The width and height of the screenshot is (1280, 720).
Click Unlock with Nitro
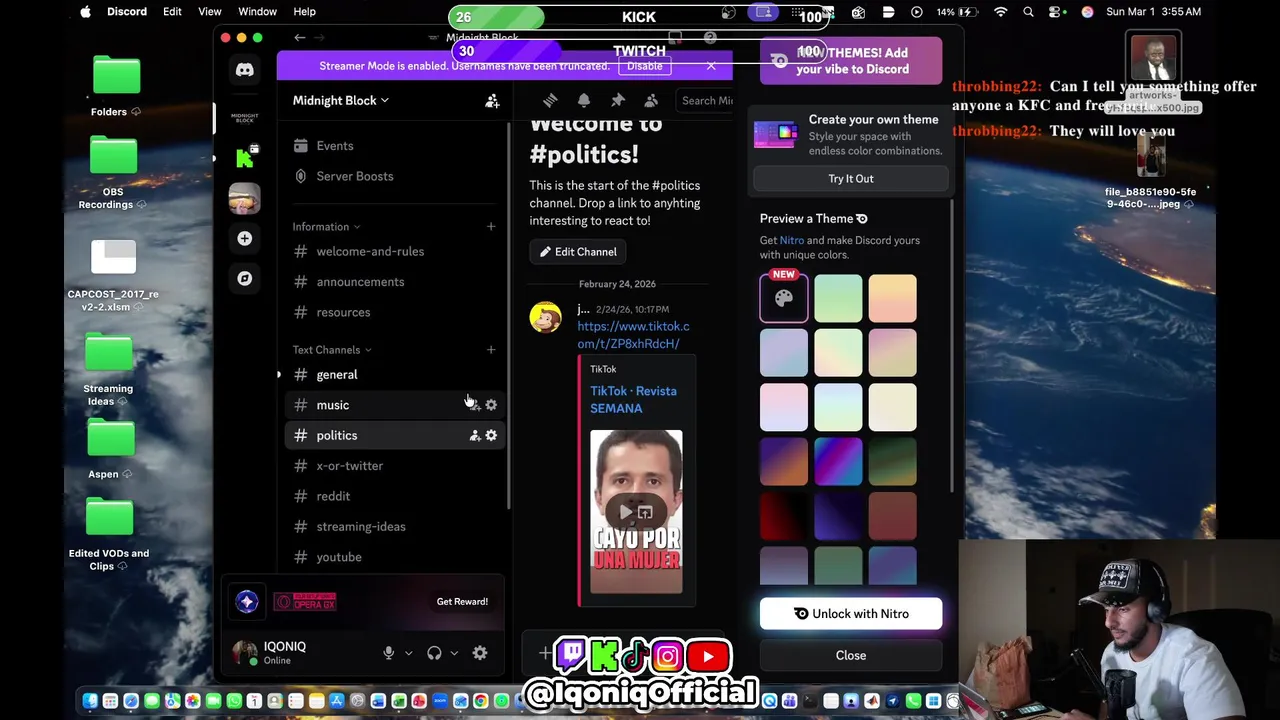point(851,614)
